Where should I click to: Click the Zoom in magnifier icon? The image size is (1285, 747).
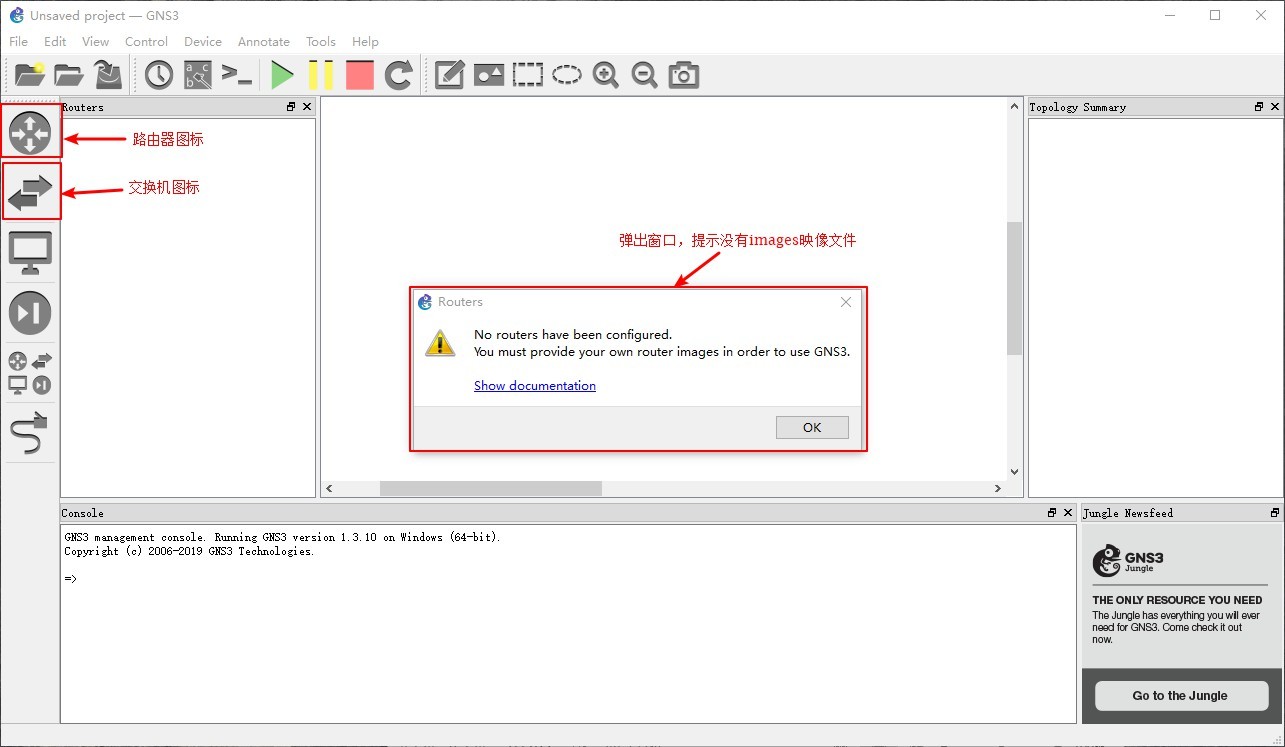click(606, 75)
